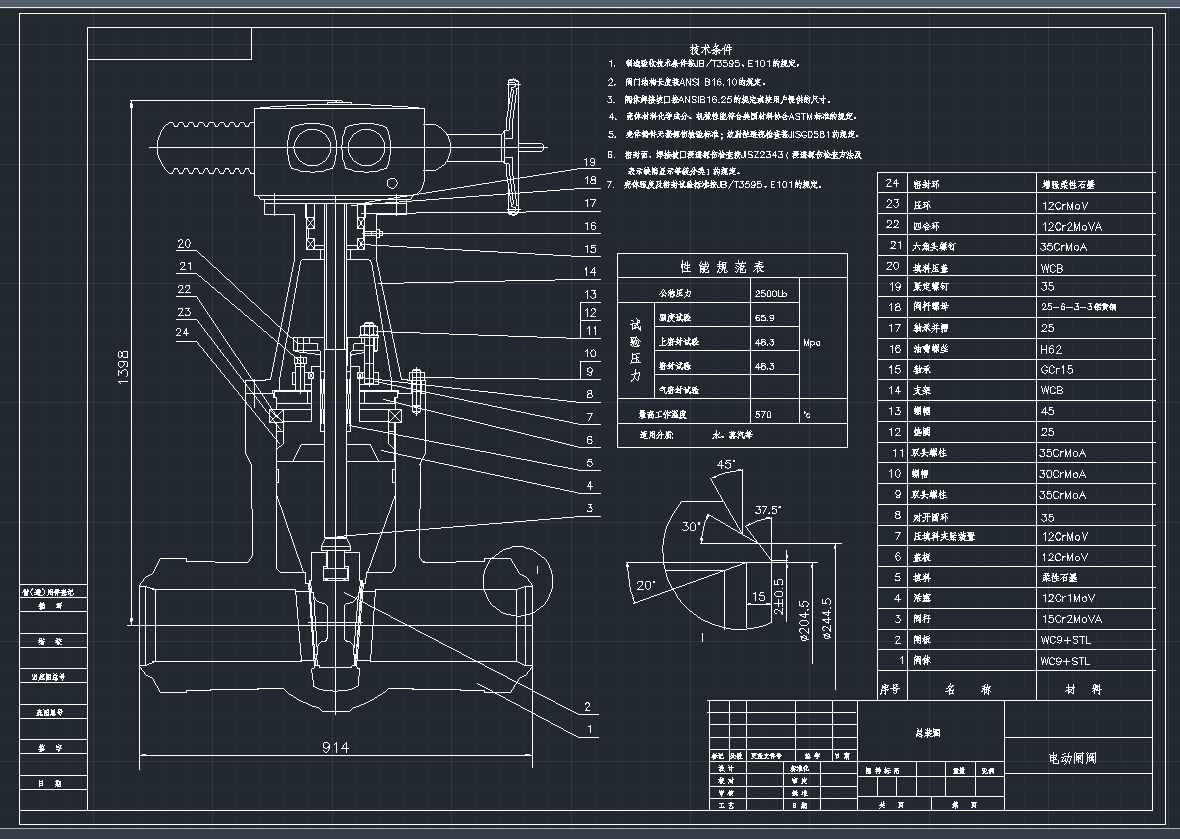This screenshot has width=1180, height=839.
Task: Click the 1398 height dimension text
Action: coord(124,368)
